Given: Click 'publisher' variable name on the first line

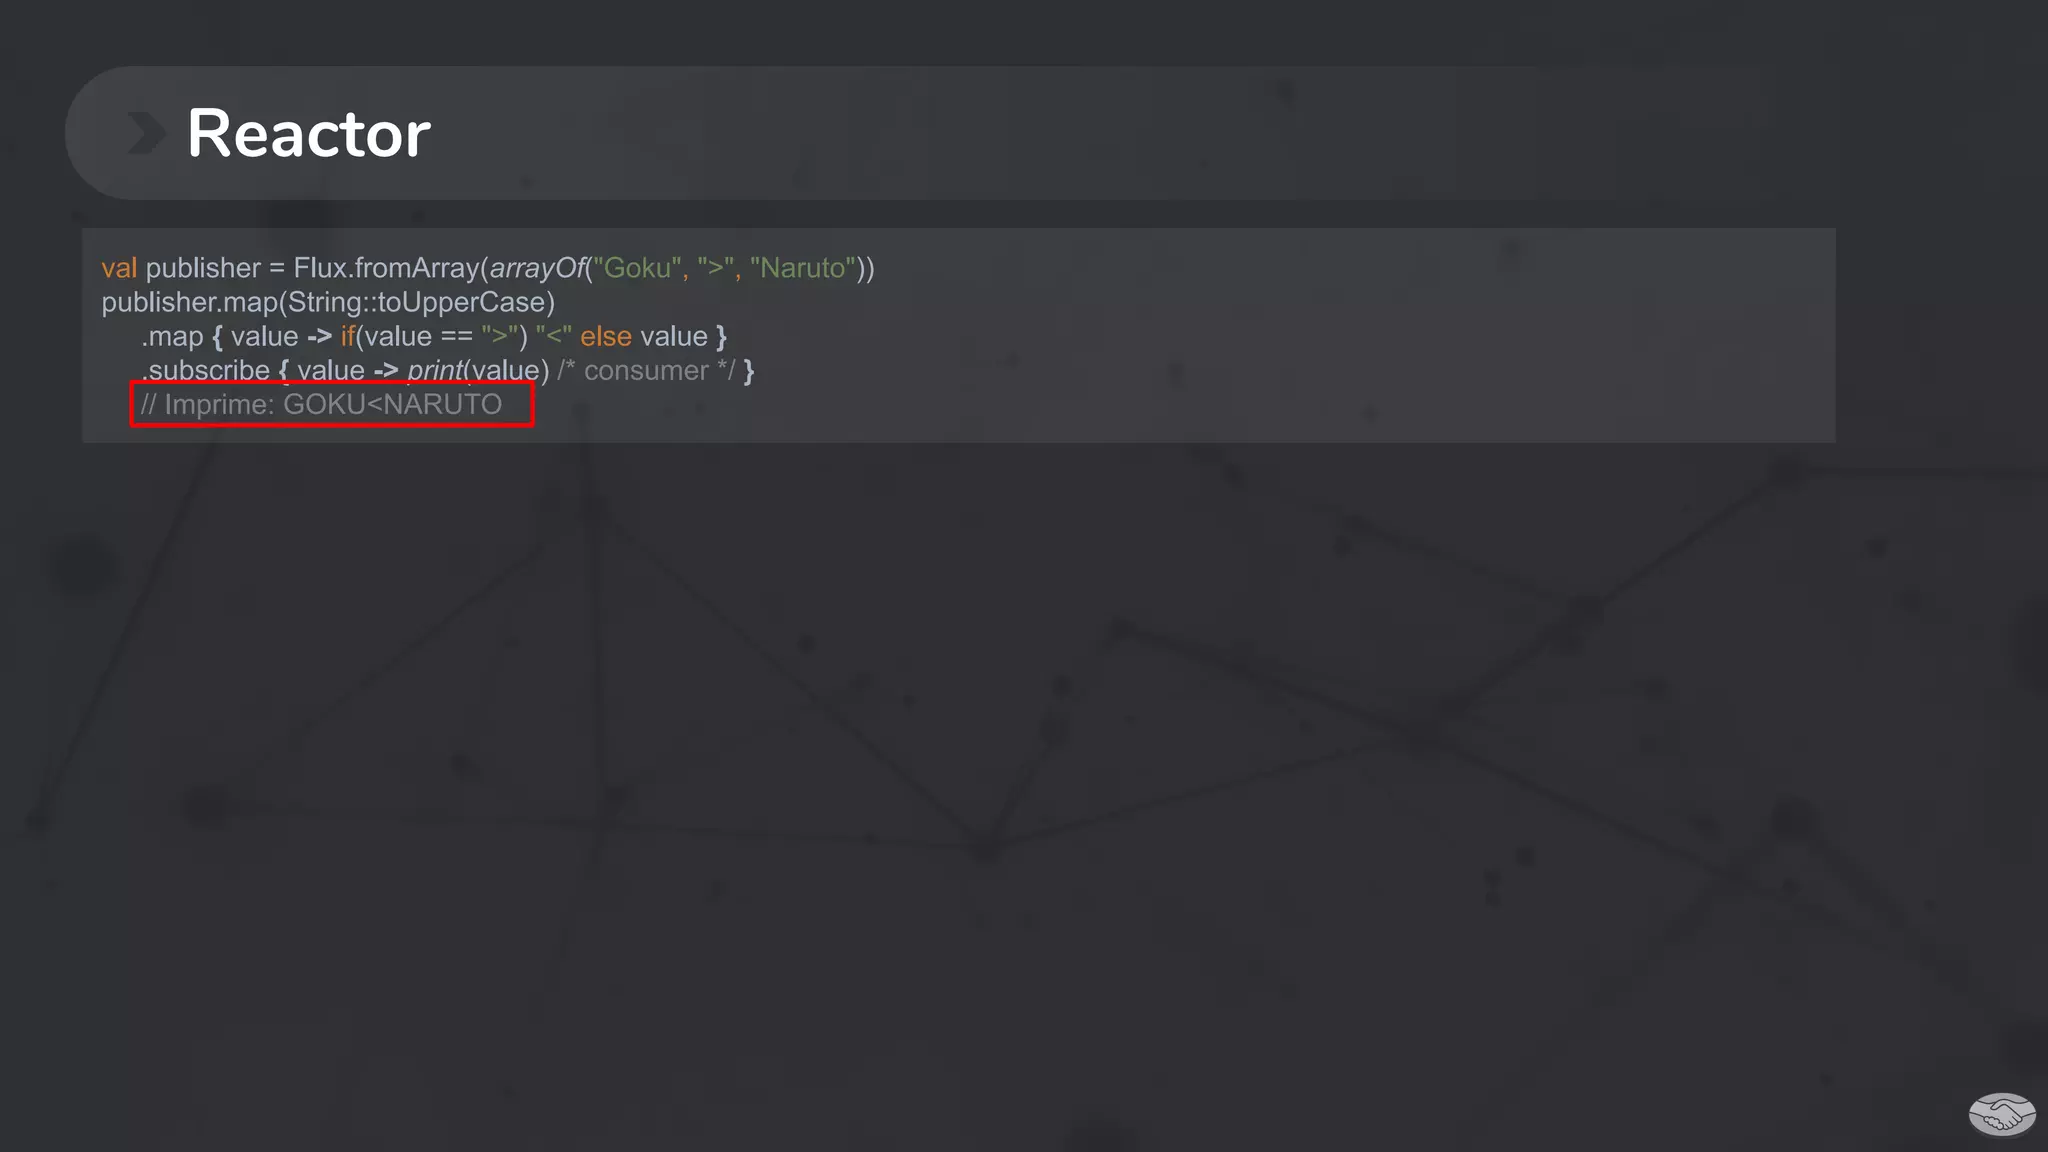Looking at the screenshot, I should click(203, 268).
